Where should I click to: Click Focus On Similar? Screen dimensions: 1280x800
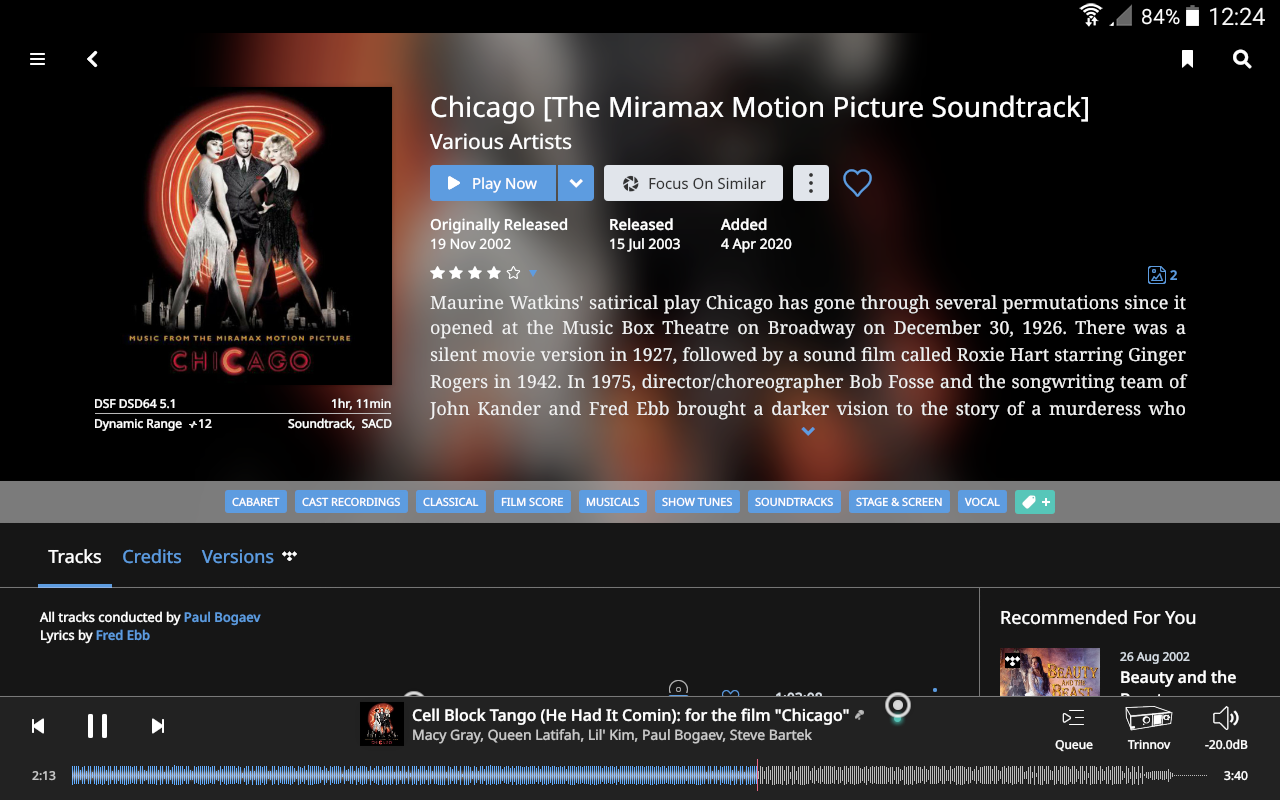(x=693, y=183)
